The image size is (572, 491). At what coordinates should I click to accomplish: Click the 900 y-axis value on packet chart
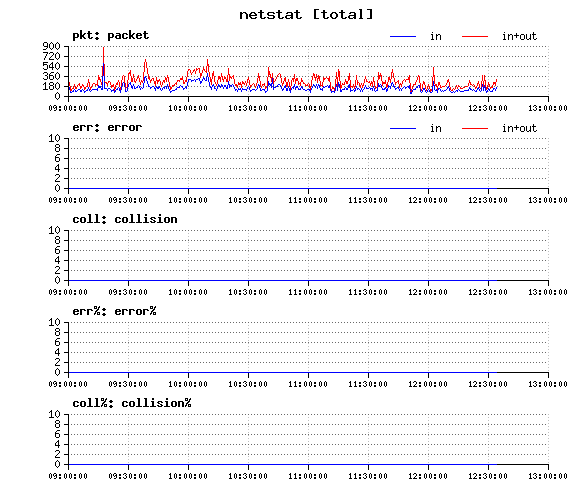[x=51, y=46]
